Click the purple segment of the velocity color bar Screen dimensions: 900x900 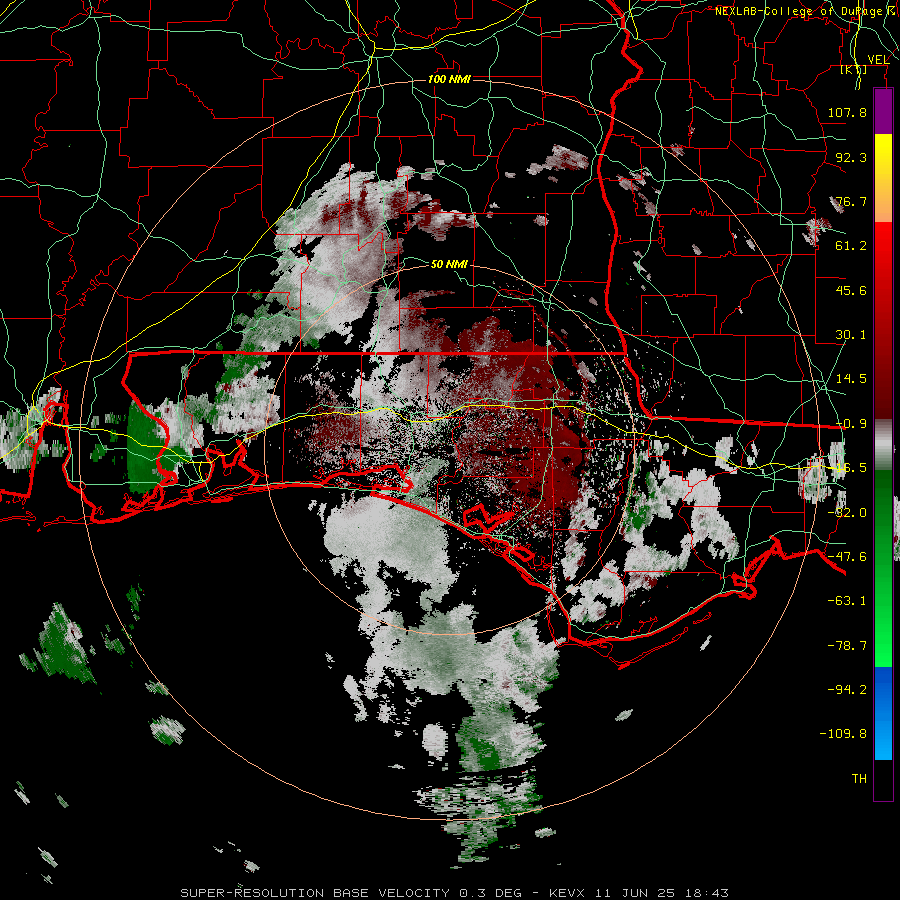883,111
